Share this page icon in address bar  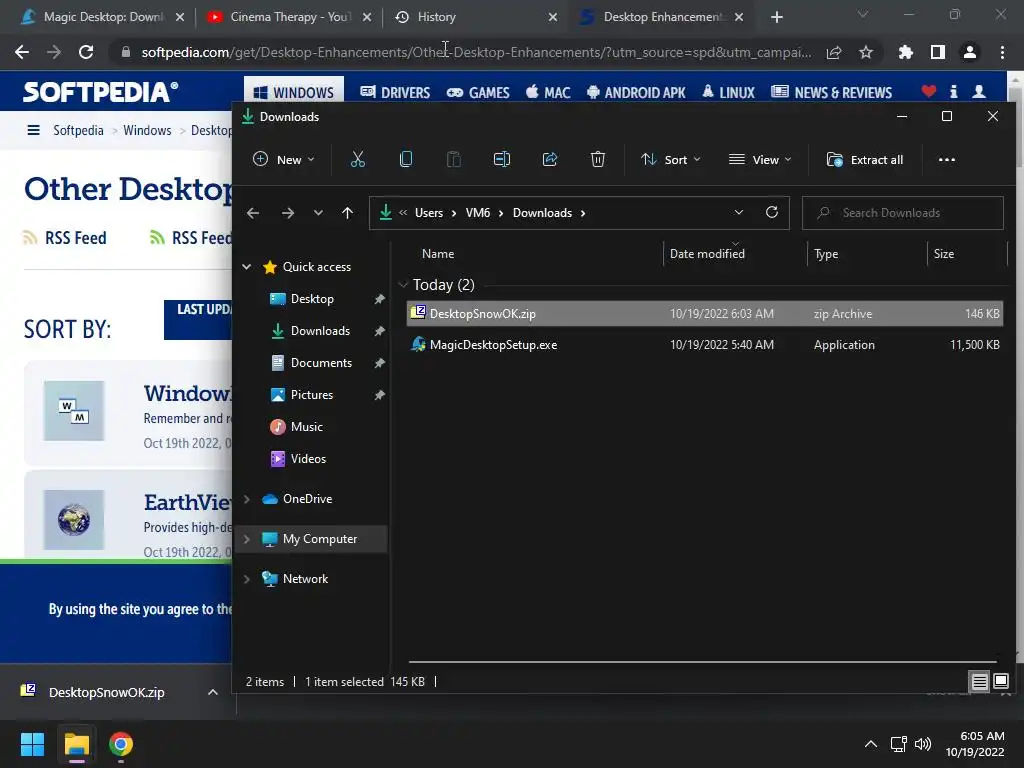pos(834,52)
